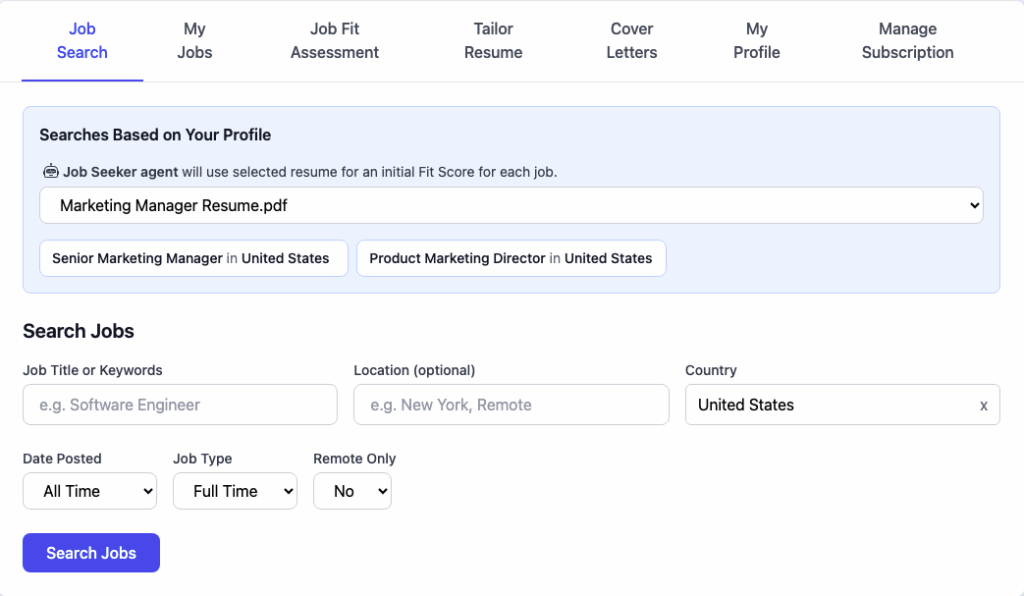The width and height of the screenshot is (1024, 596).
Task: Open the My Profile tab
Action: click(x=756, y=40)
